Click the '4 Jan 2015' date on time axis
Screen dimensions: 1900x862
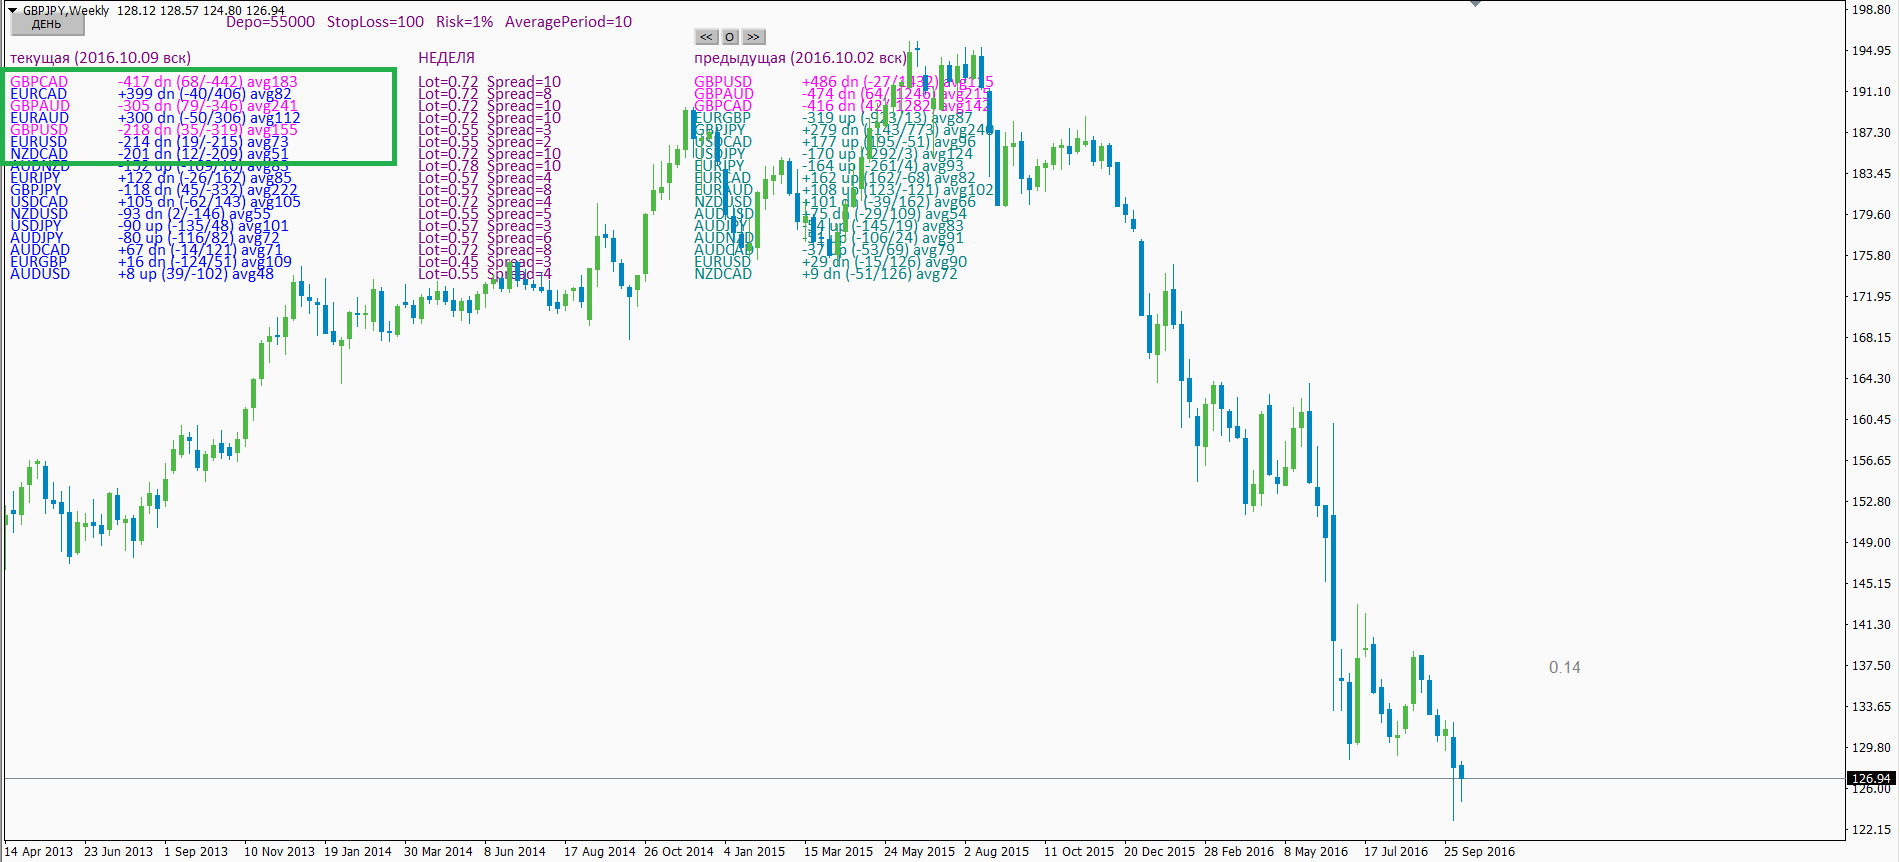point(755,852)
